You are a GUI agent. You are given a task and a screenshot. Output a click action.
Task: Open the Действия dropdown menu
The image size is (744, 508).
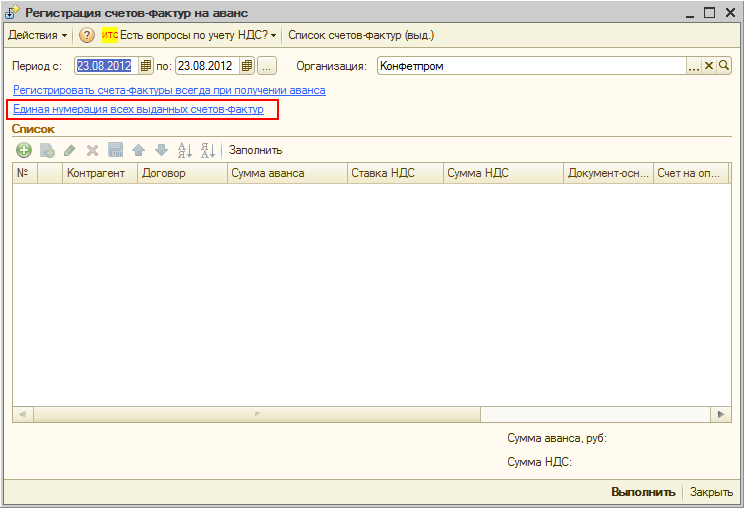click(37, 35)
